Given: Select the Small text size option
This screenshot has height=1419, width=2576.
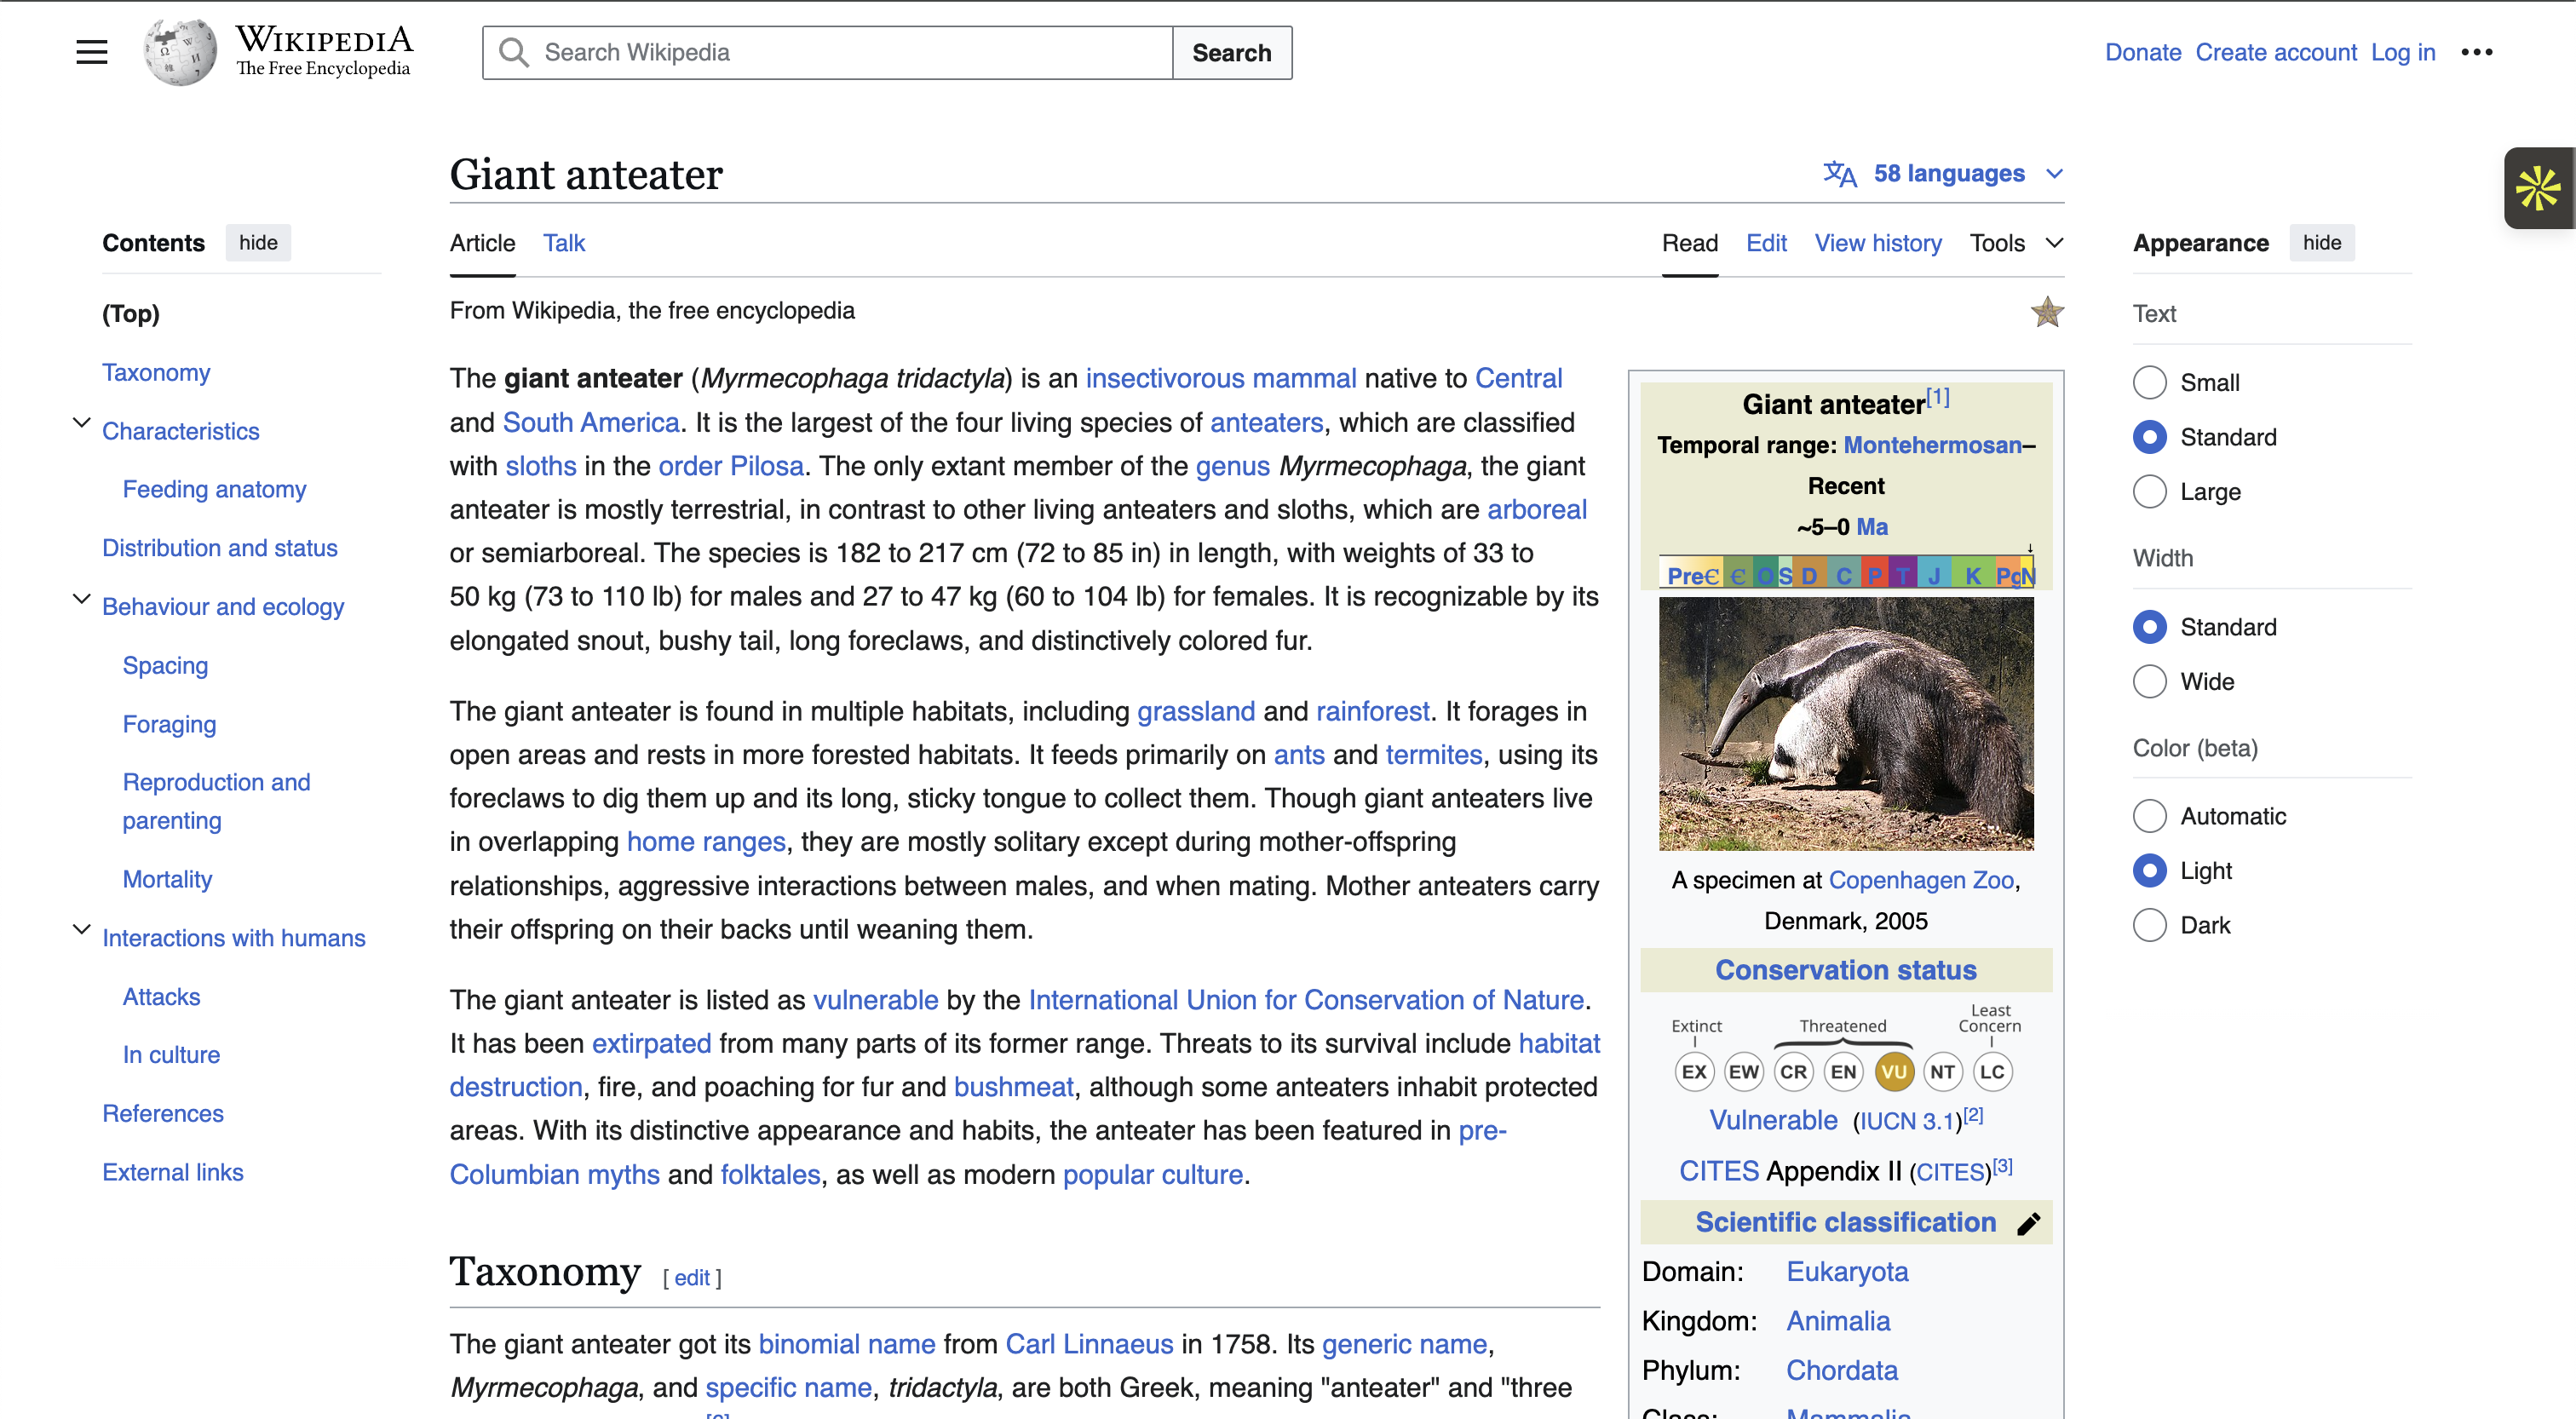Looking at the screenshot, I should click(2149, 383).
